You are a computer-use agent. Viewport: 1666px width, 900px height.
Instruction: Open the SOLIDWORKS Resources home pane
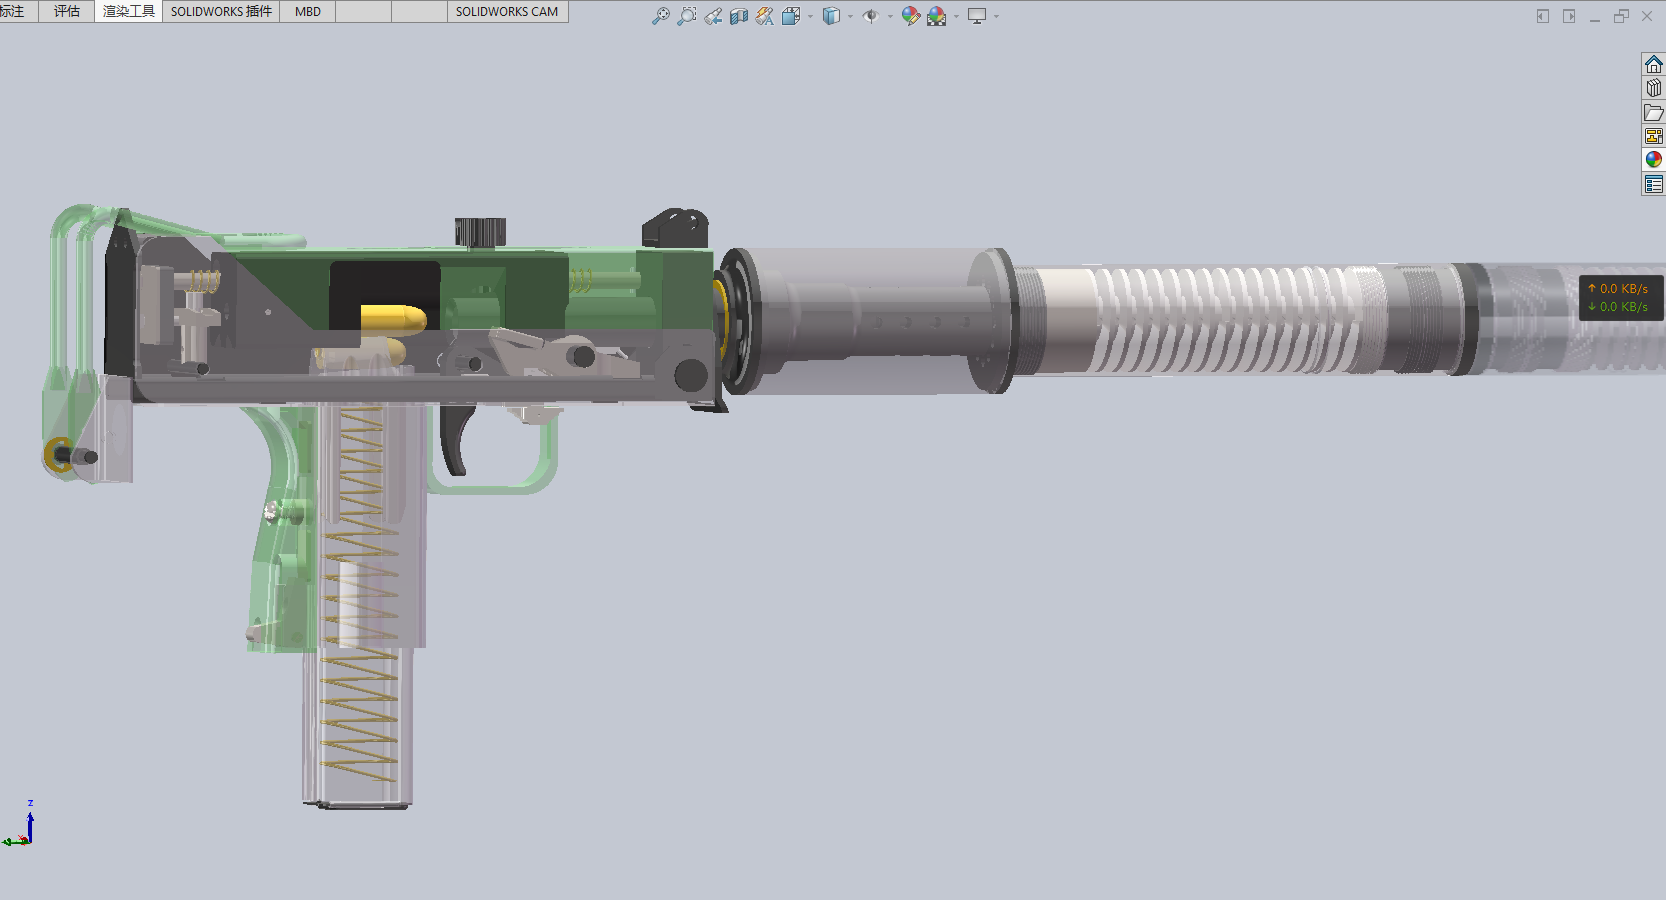pos(1654,64)
